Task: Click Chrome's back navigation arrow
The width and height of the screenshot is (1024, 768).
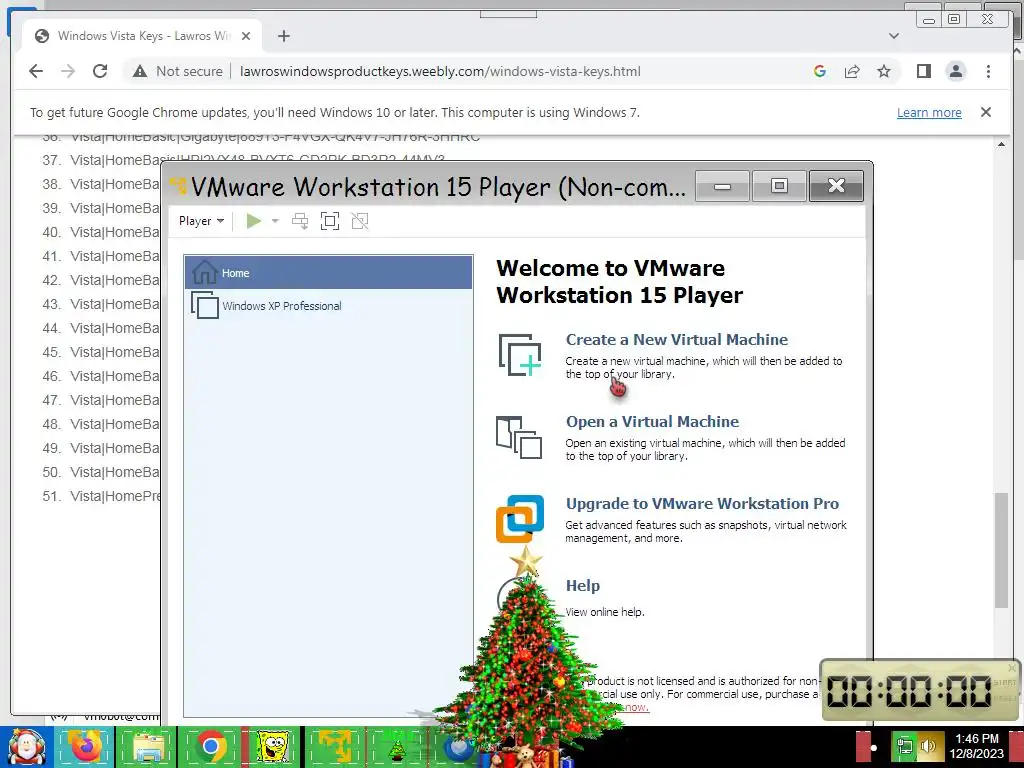Action: pyautogui.click(x=36, y=71)
